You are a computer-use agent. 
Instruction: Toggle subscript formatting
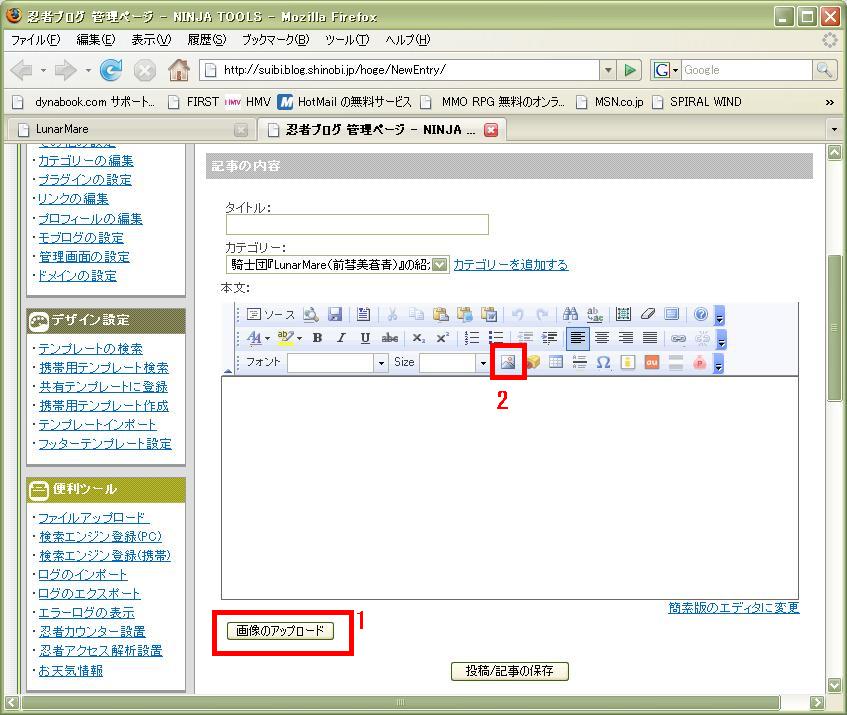[419, 338]
